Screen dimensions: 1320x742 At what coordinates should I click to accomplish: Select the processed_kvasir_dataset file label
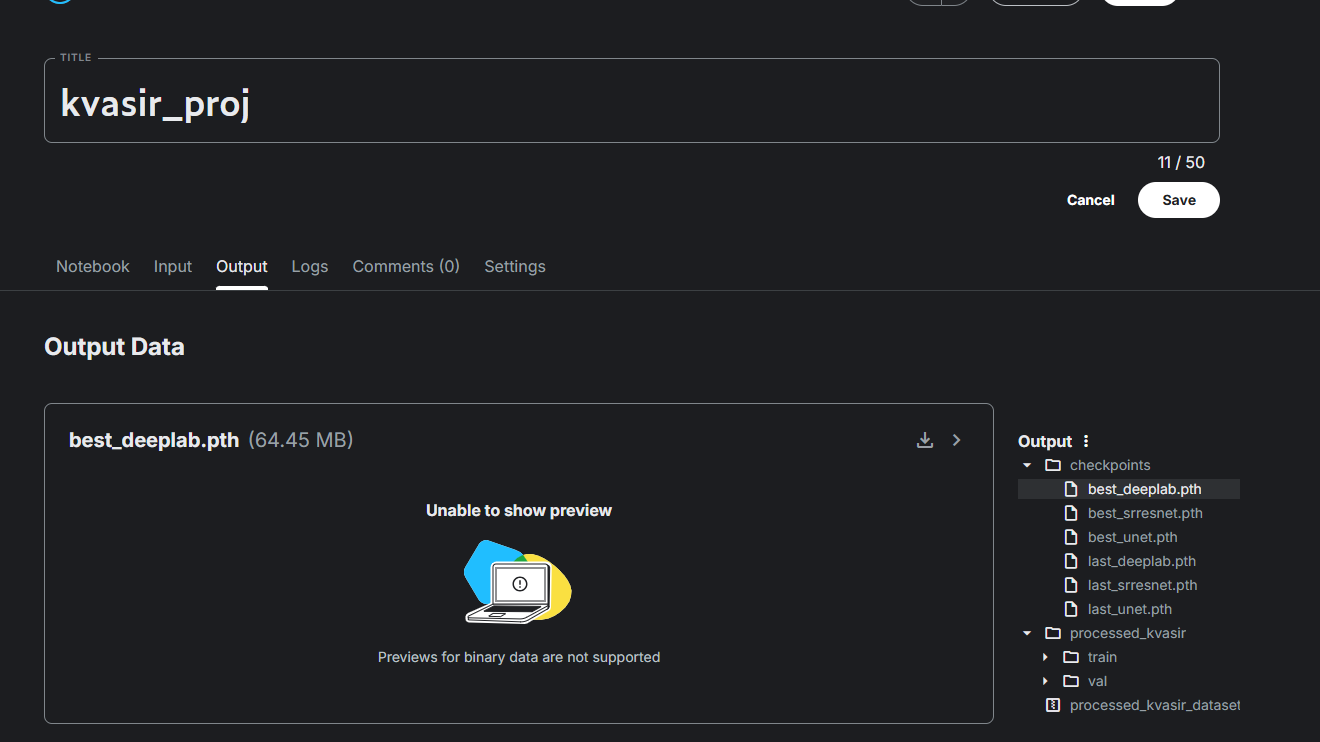tap(1155, 705)
